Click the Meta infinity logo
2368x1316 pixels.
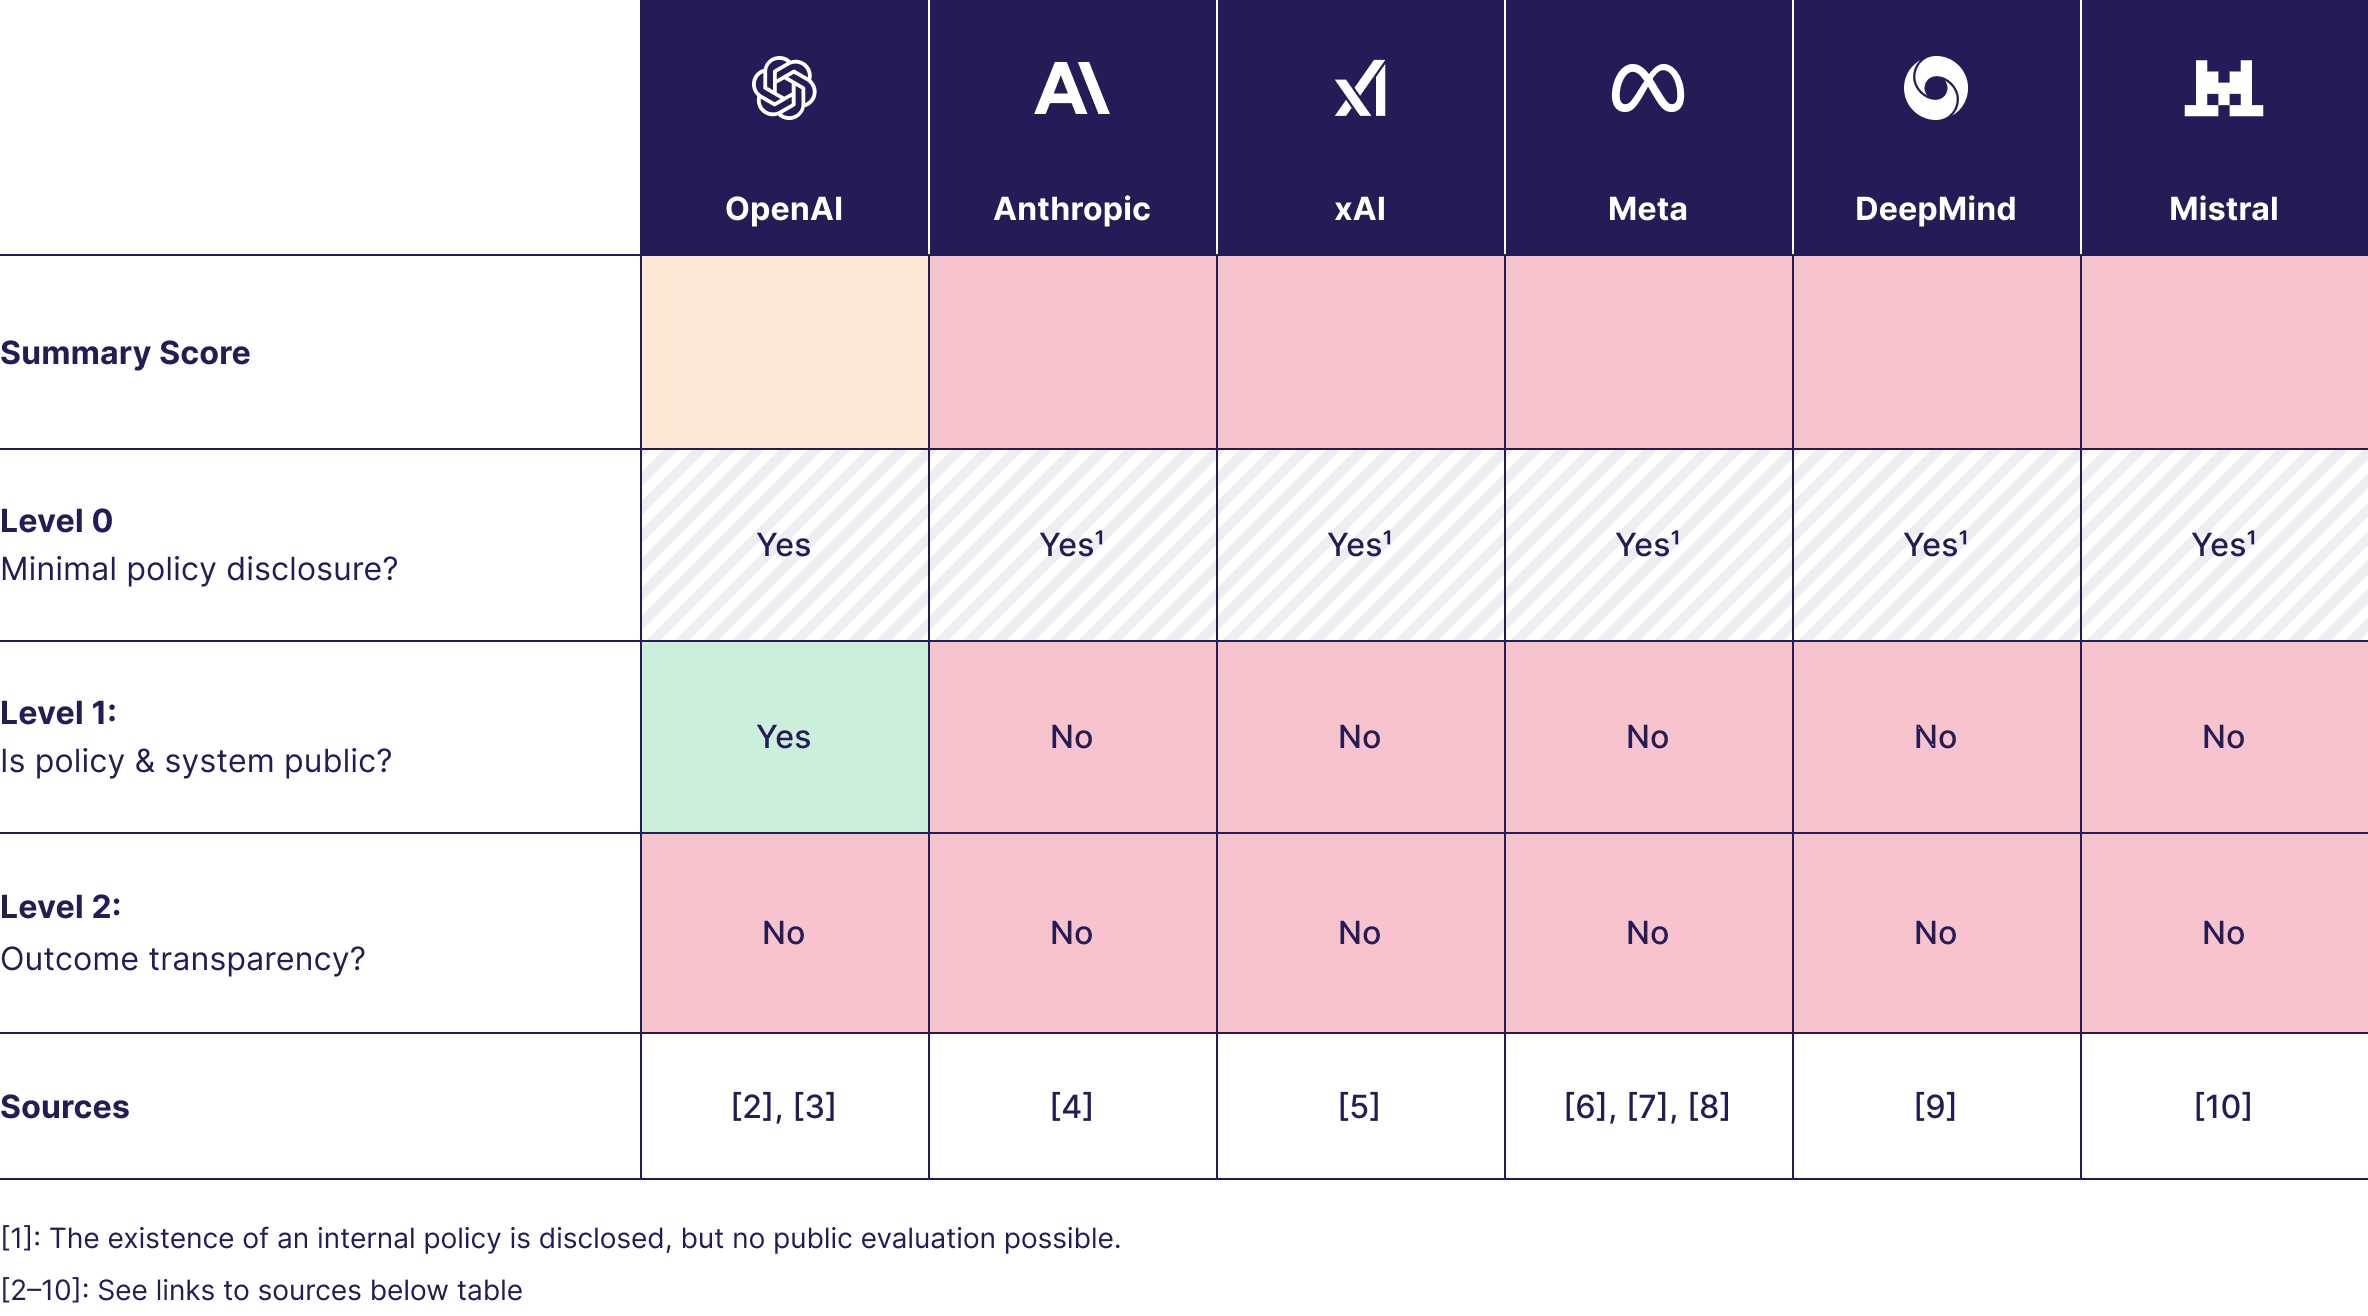point(1648,88)
